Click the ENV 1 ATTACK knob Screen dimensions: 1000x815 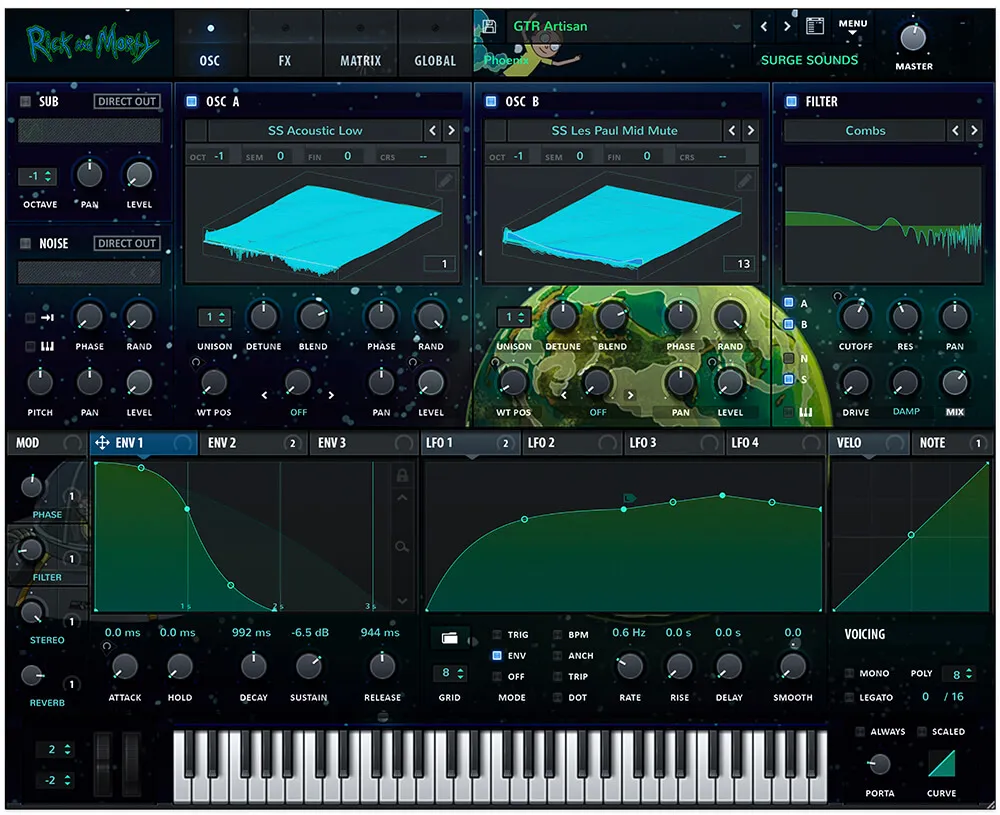click(x=125, y=667)
